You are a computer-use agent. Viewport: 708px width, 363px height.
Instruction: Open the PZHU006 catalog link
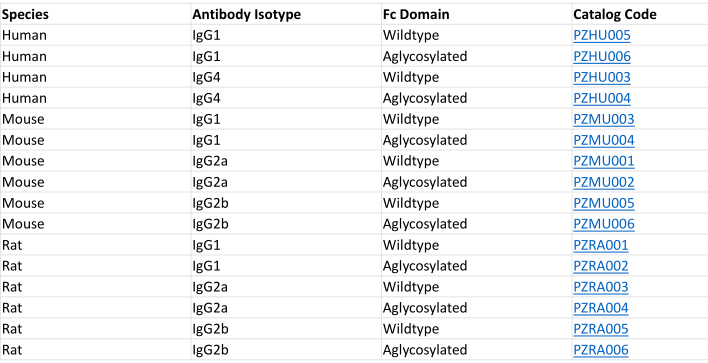(x=602, y=56)
